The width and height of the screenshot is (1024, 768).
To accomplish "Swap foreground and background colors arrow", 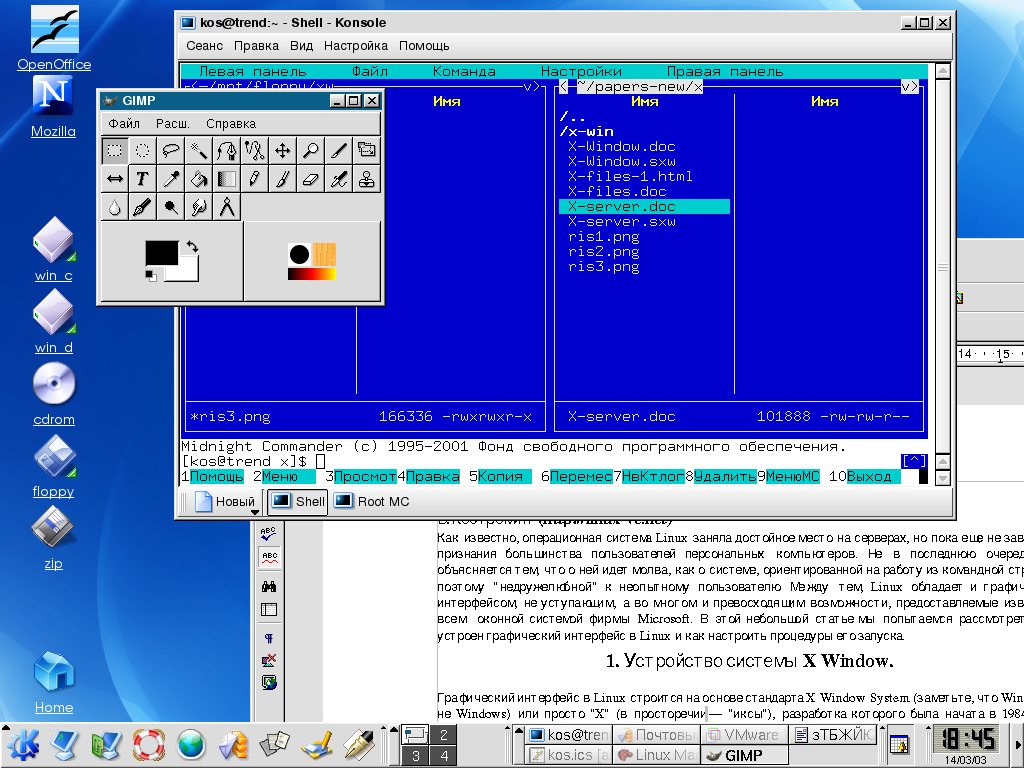I will [192, 246].
